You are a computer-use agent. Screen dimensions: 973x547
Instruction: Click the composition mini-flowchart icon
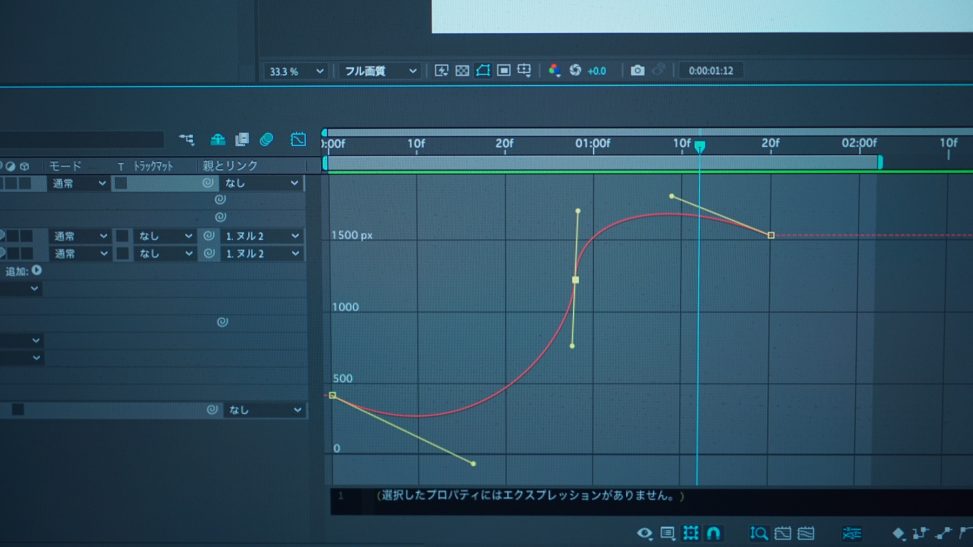coord(187,140)
